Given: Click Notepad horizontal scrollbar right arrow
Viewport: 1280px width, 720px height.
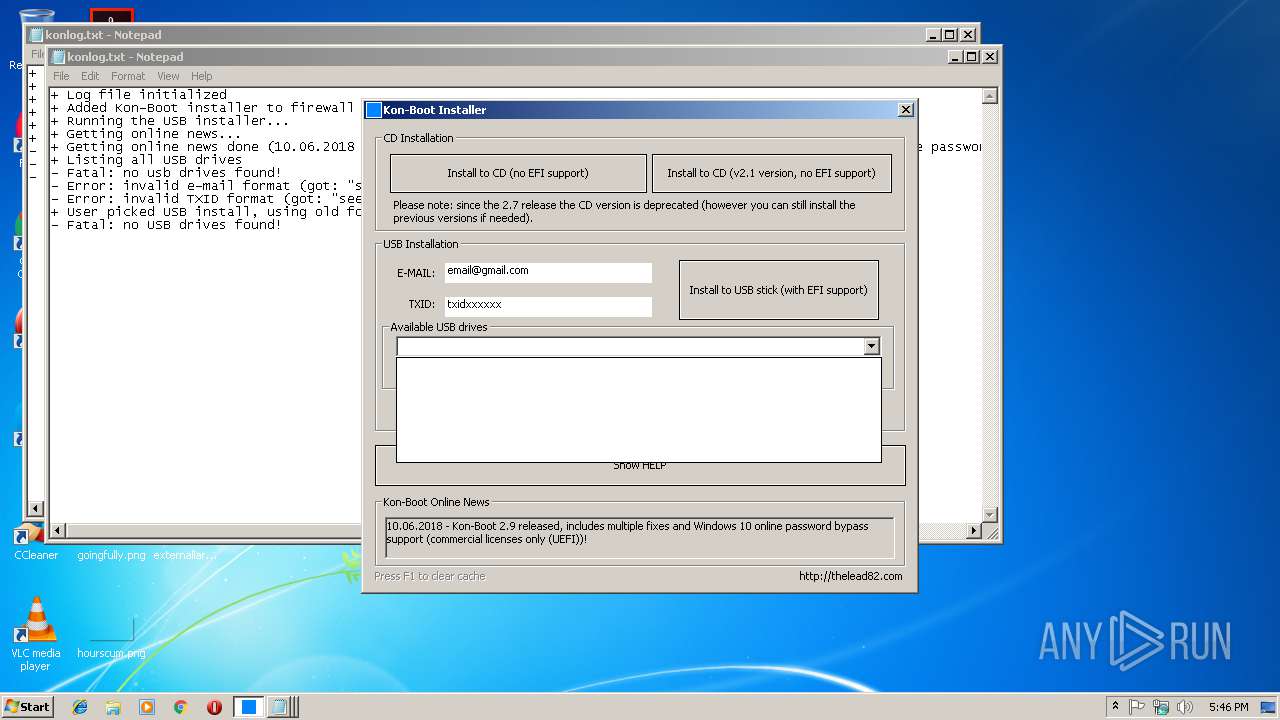Looking at the screenshot, I should point(974,531).
